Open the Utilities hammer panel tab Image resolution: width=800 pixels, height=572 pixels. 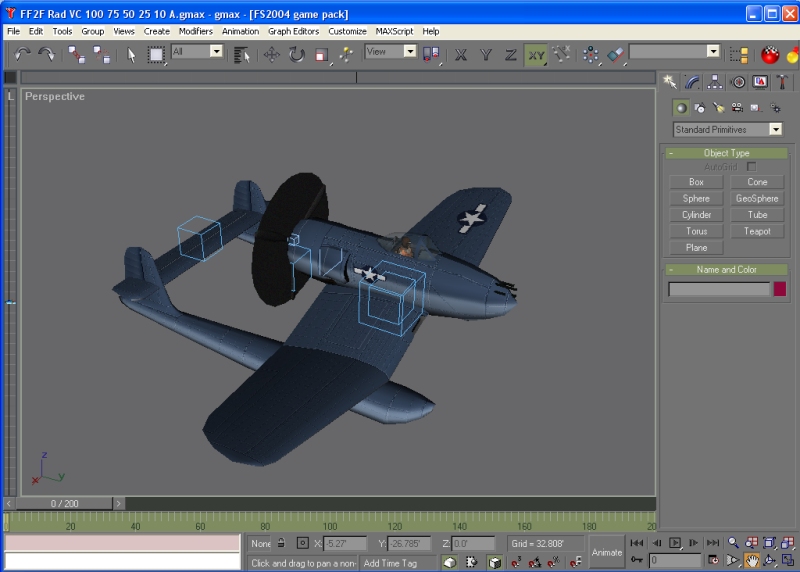(782, 81)
